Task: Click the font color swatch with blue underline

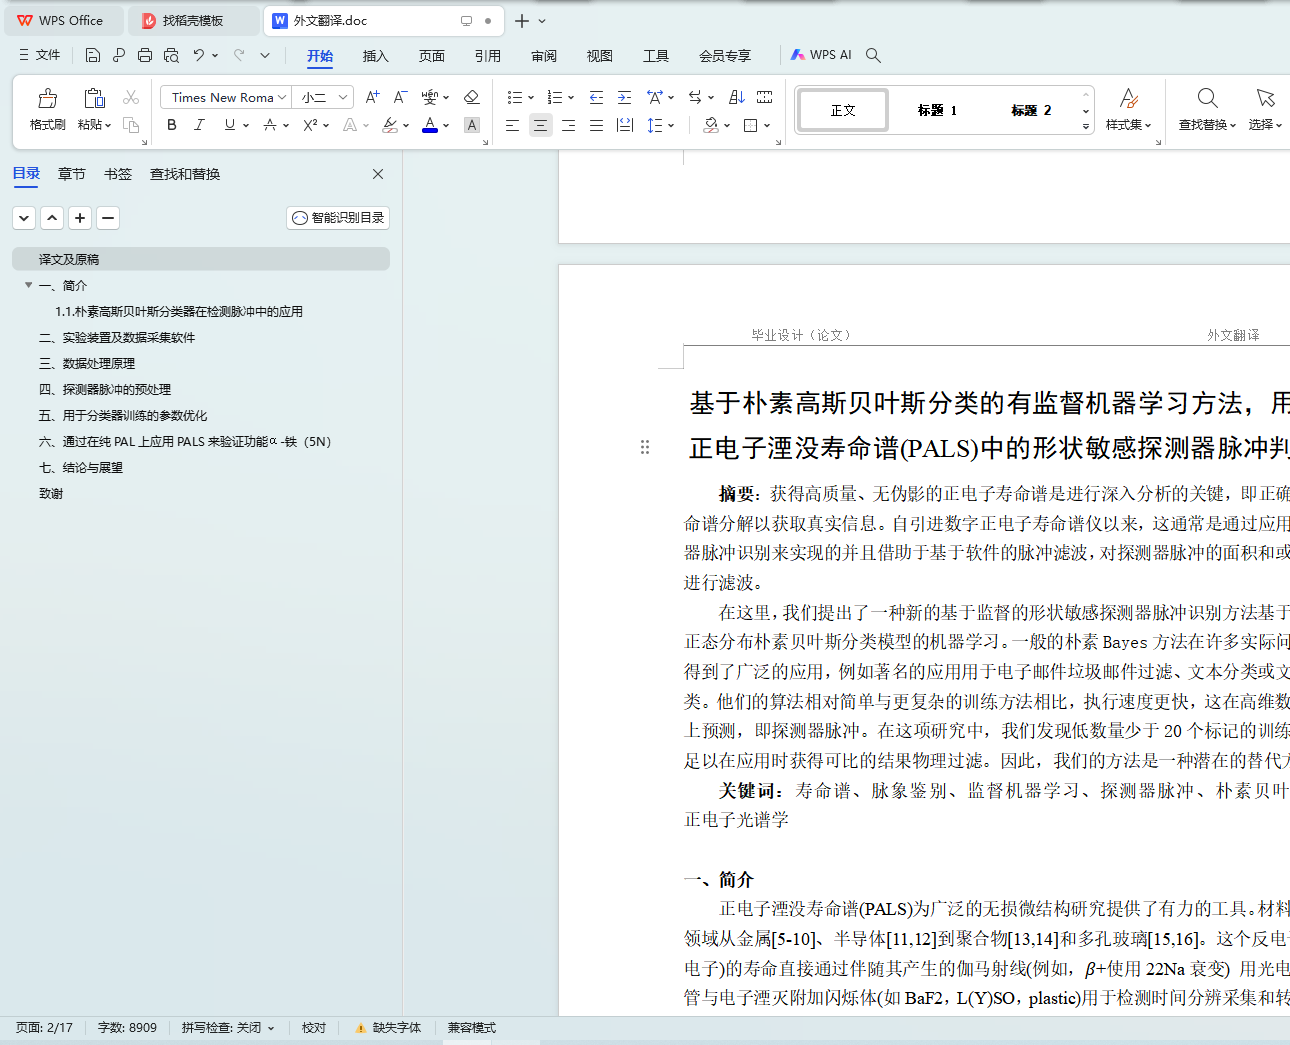Action: pos(430,125)
